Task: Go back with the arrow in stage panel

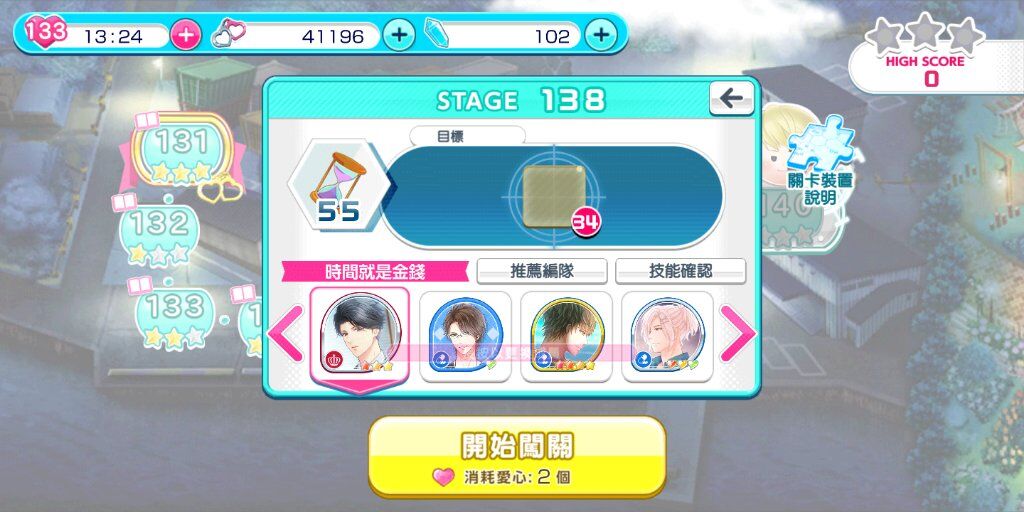Action: (x=731, y=99)
